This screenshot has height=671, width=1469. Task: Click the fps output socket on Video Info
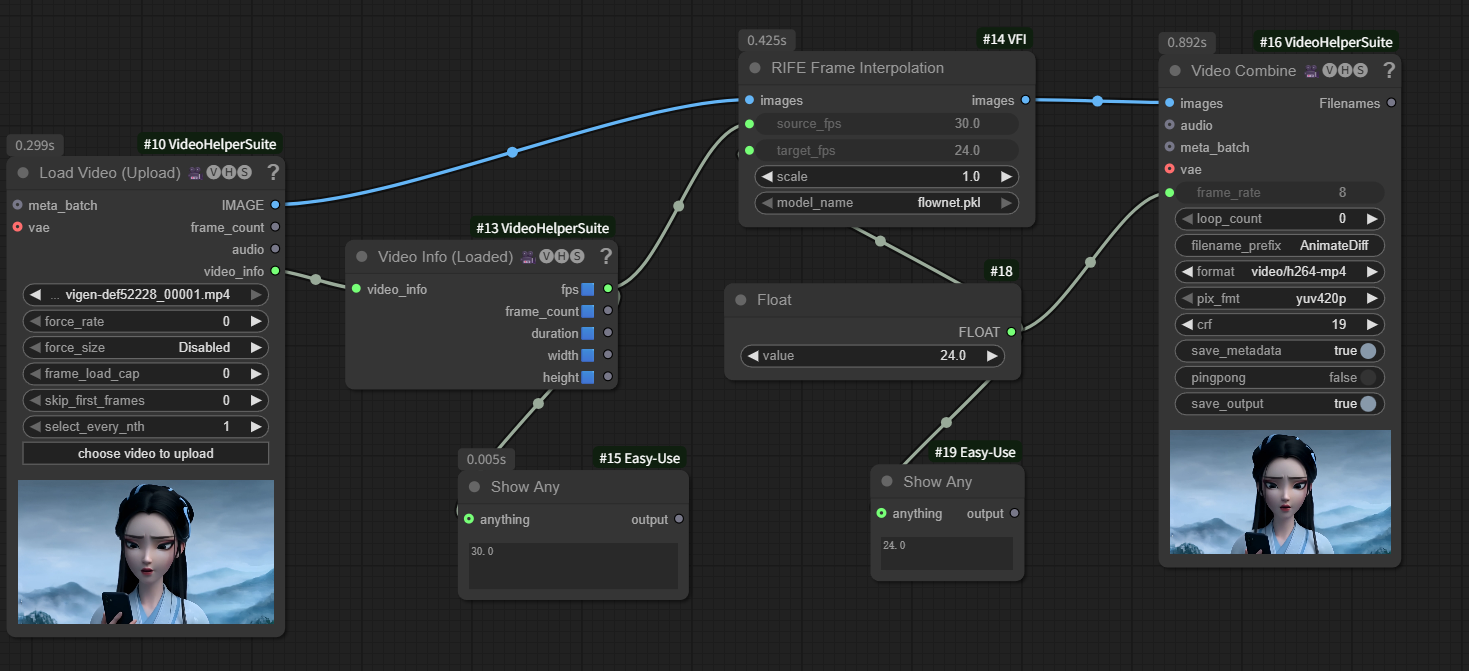(x=608, y=289)
